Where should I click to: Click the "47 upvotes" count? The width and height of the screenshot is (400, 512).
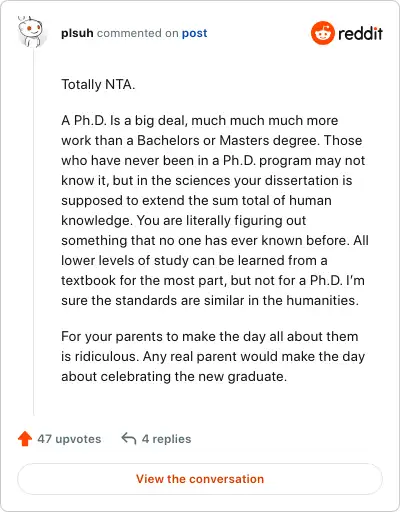point(69,439)
